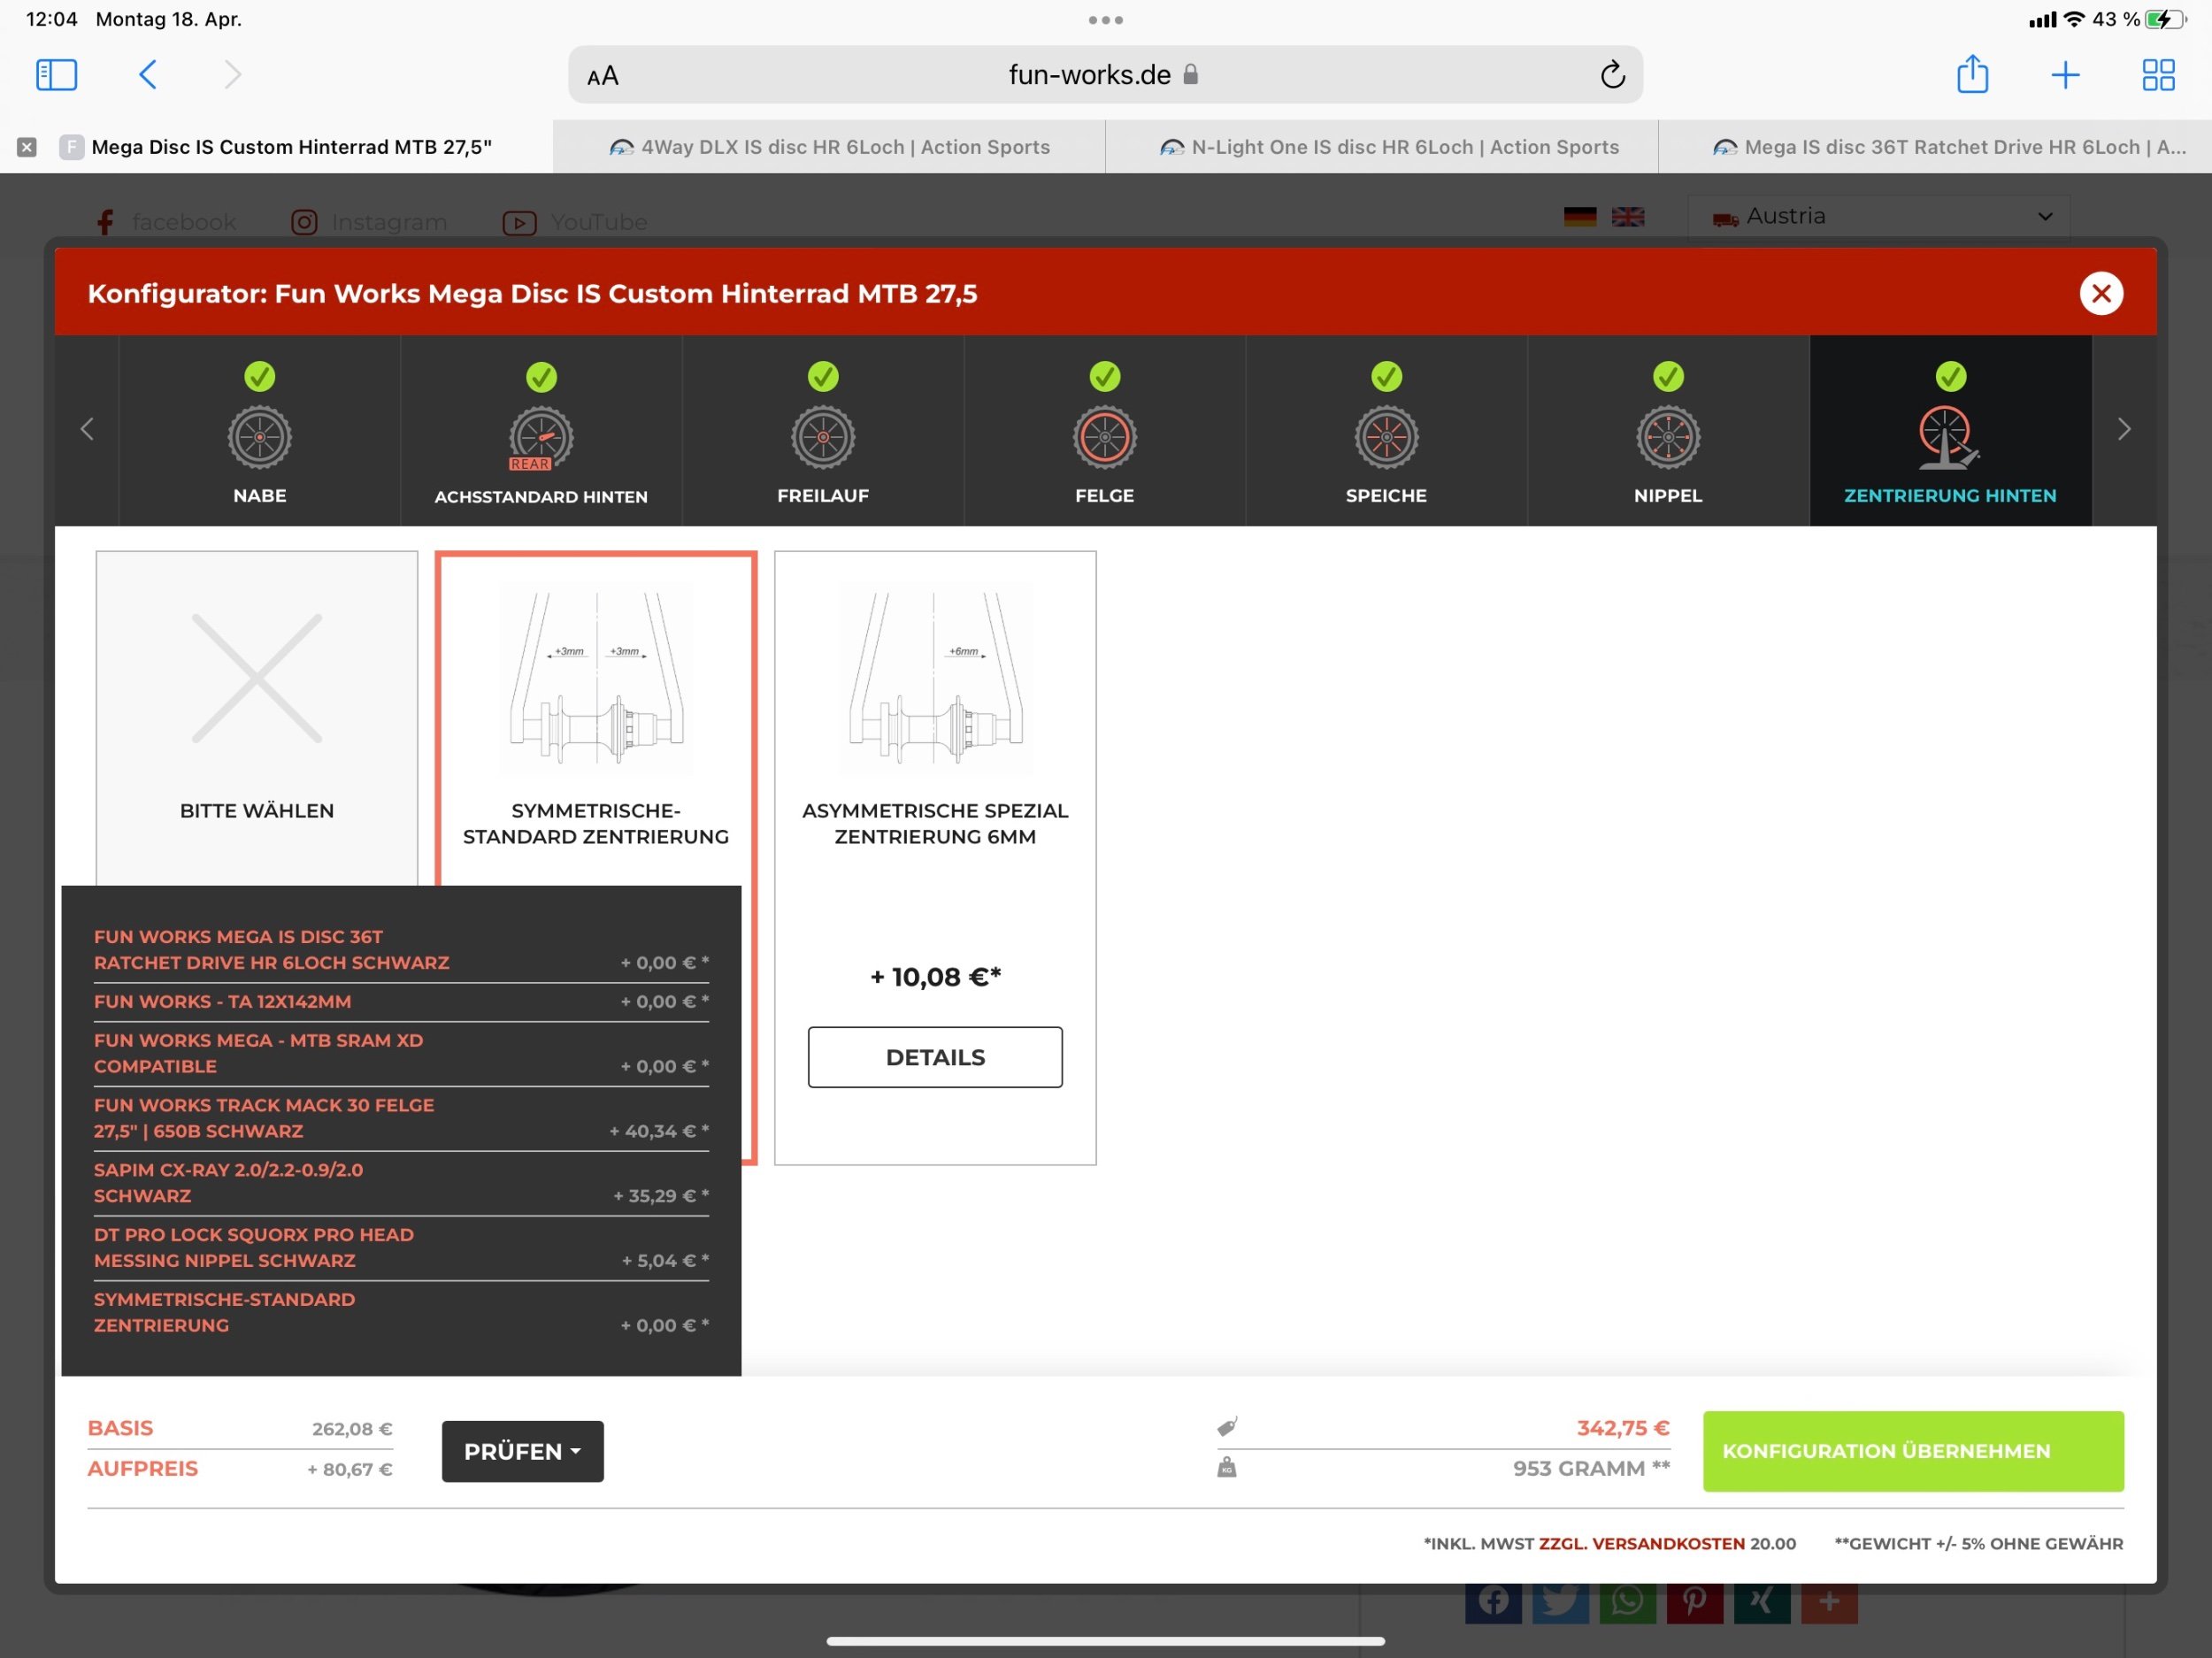Open the YouTube link

point(575,222)
